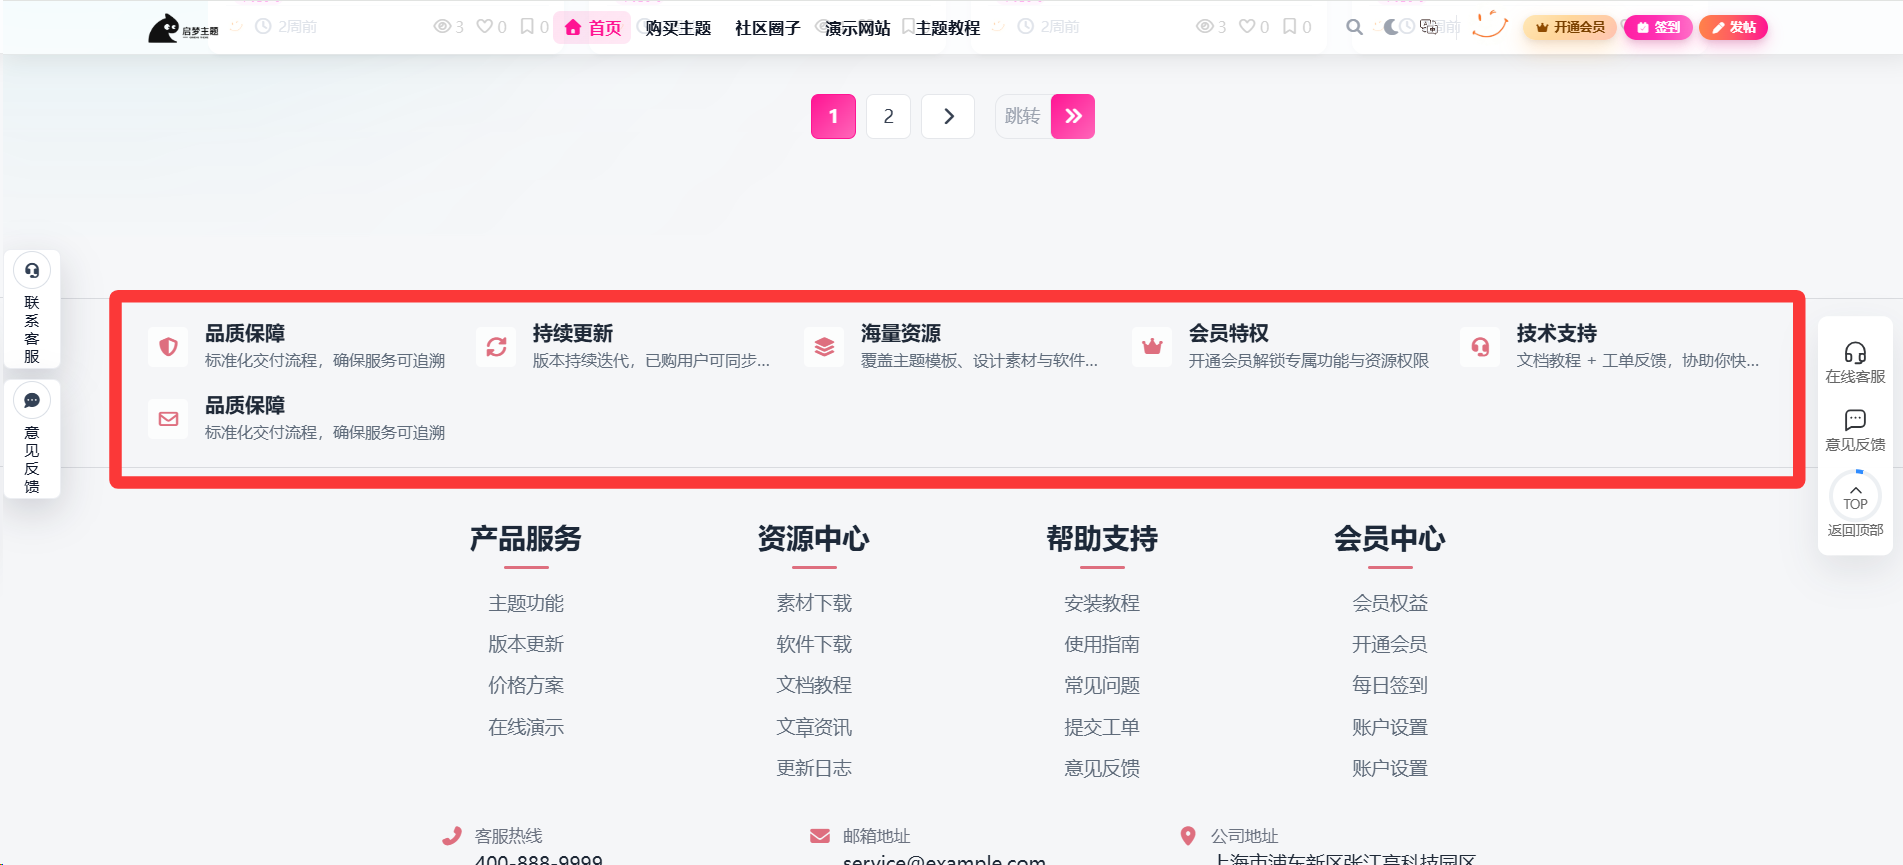Click 意见反馈 chat icon below 在线客服
Image resolution: width=1903 pixels, height=865 pixels.
click(1855, 420)
